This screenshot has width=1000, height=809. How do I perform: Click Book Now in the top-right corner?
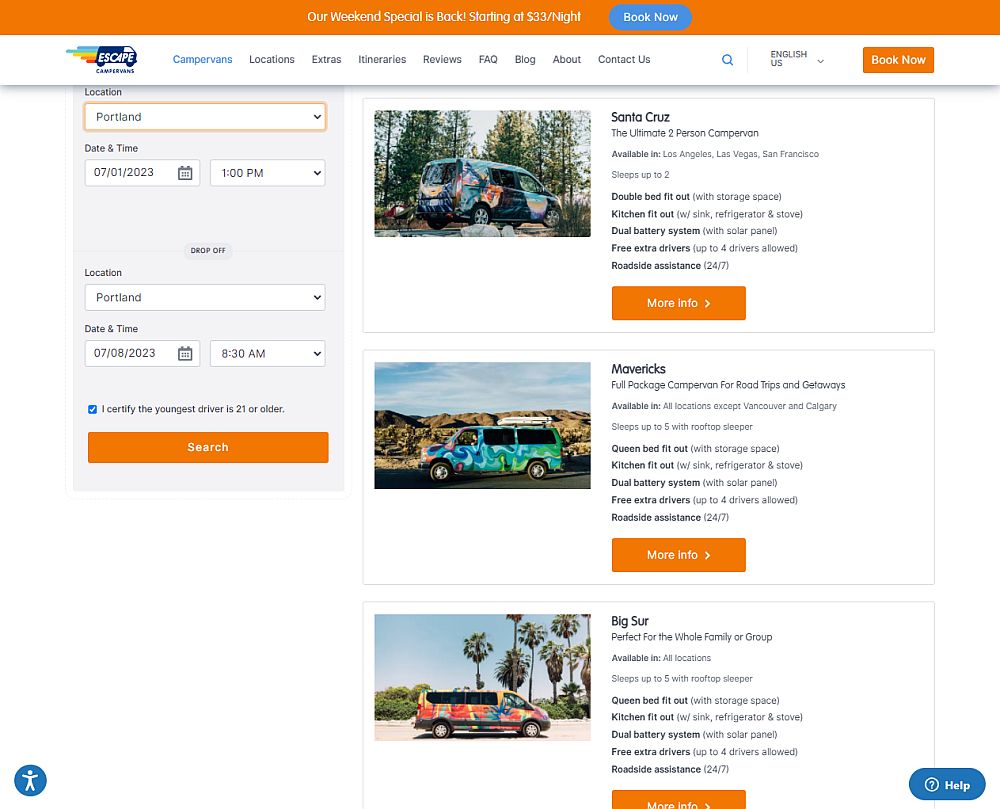pos(897,60)
